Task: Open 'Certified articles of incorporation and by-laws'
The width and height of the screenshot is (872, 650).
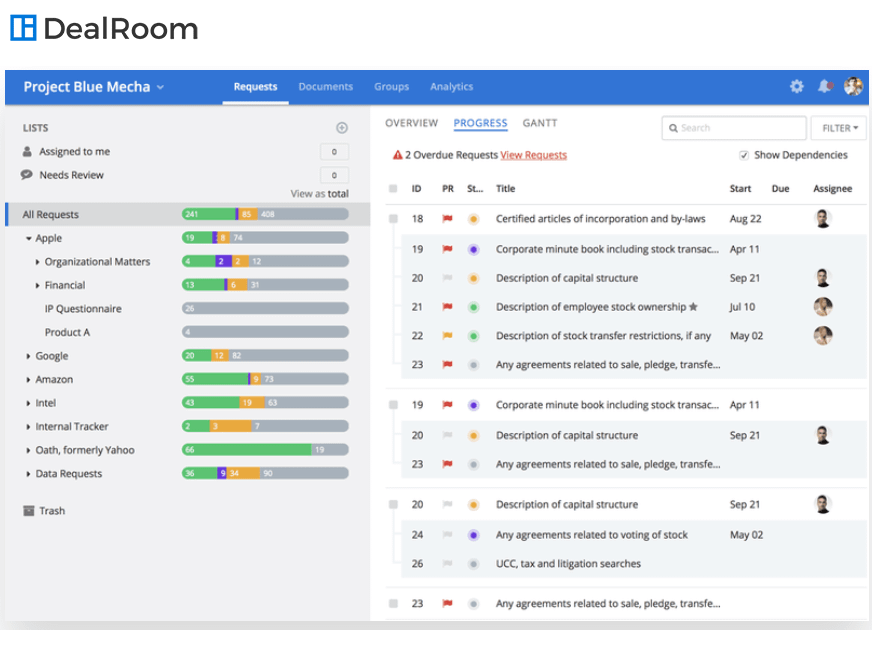Action: pos(601,219)
